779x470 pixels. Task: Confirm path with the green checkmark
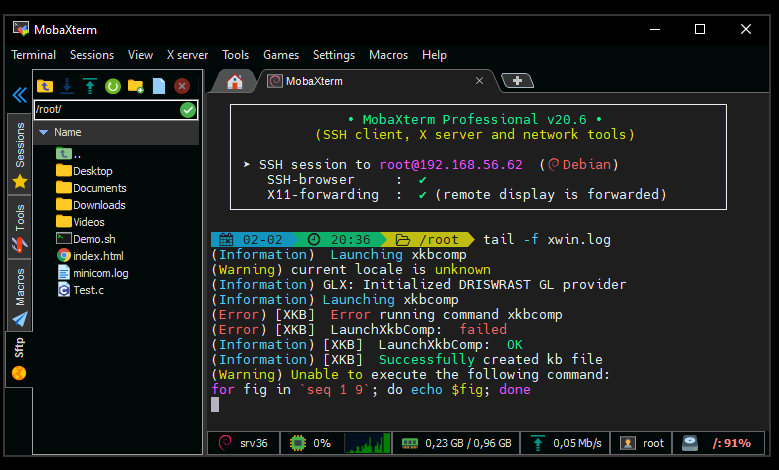click(x=188, y=110)
